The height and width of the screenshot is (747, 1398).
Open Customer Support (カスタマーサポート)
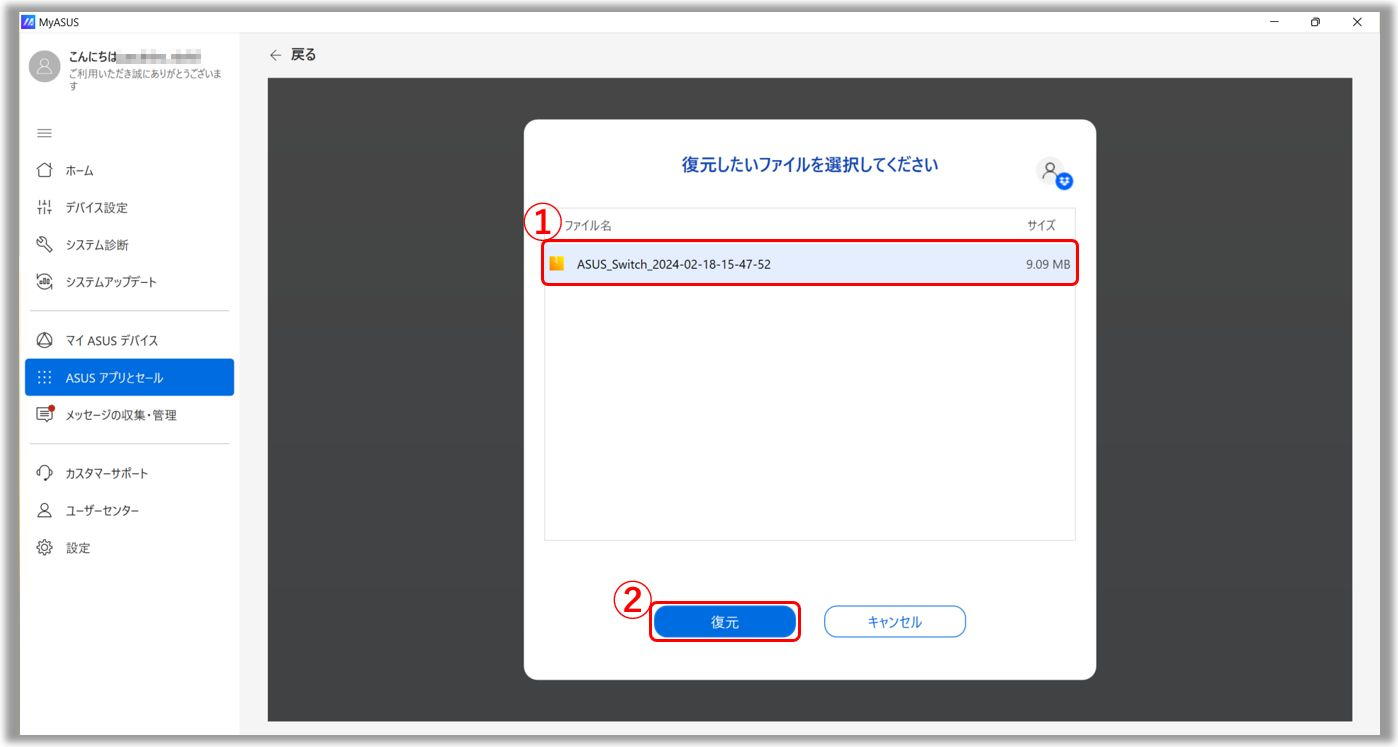[129, 474]
